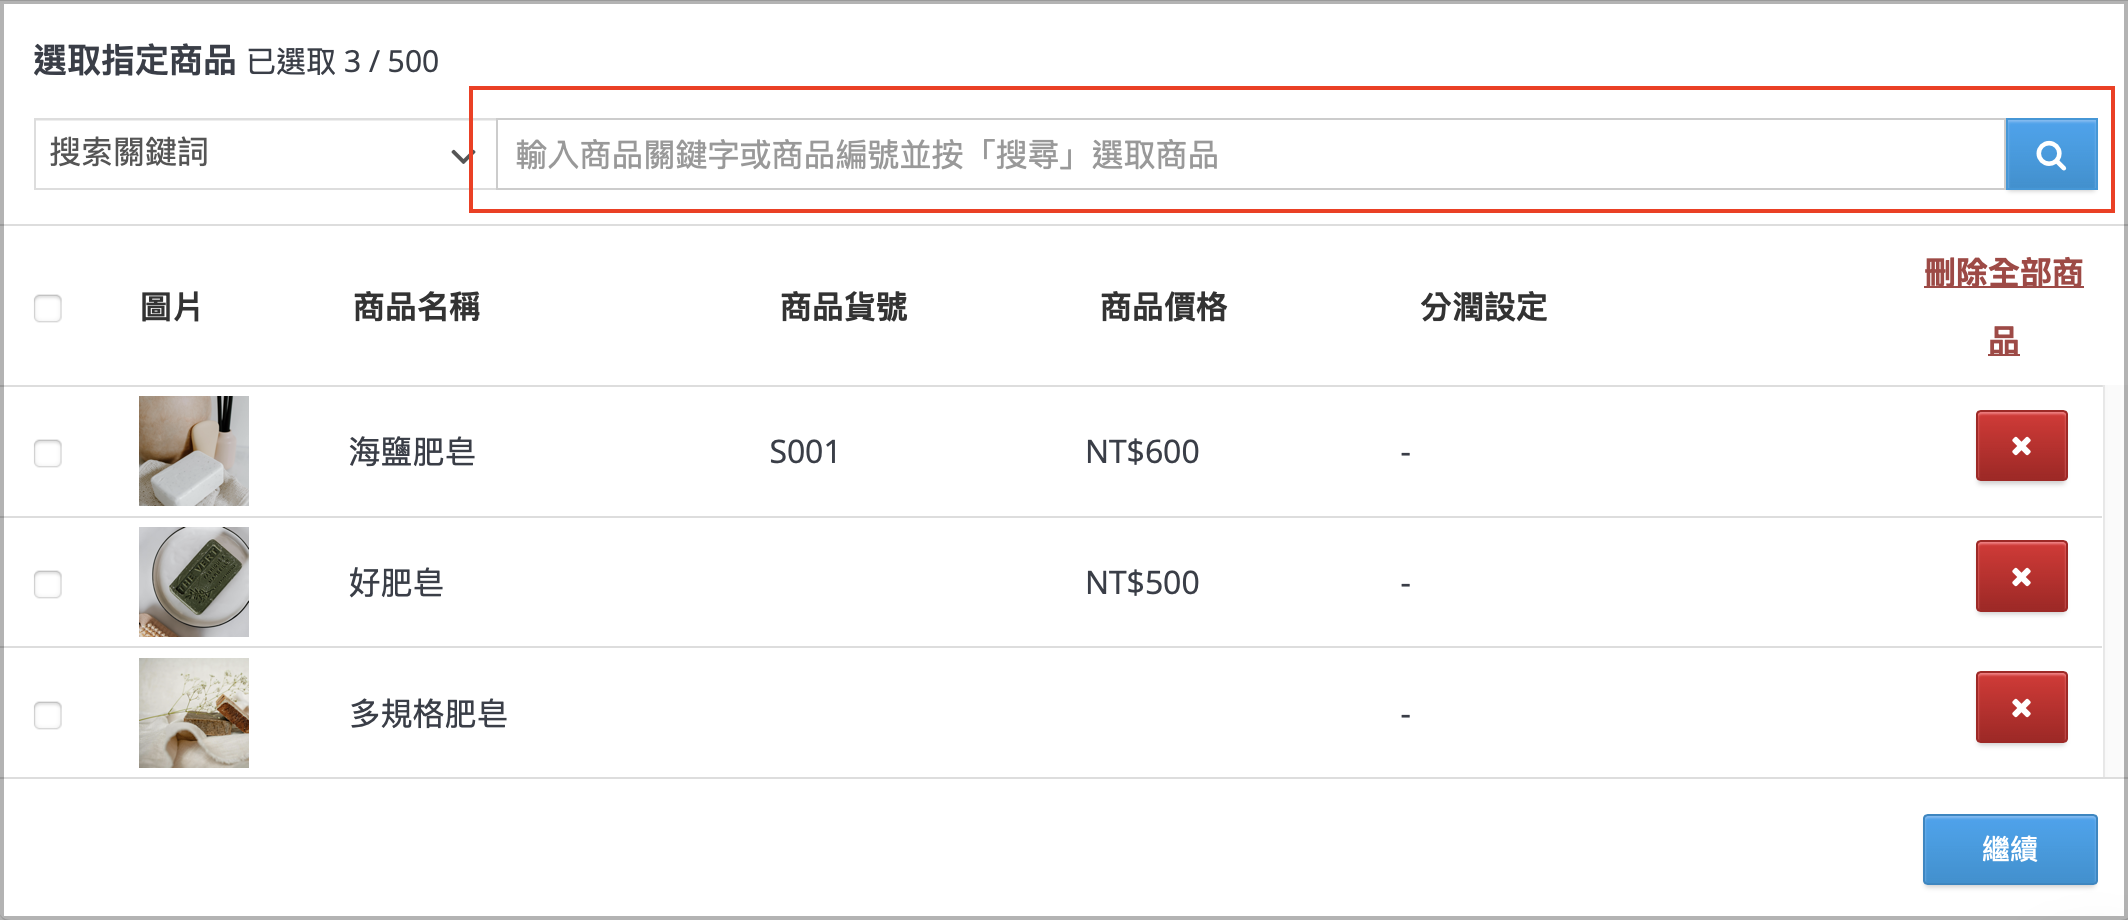Check the box for 海鹽肥皂
The width and height of the screenshot is (2128, 920).
48,453
